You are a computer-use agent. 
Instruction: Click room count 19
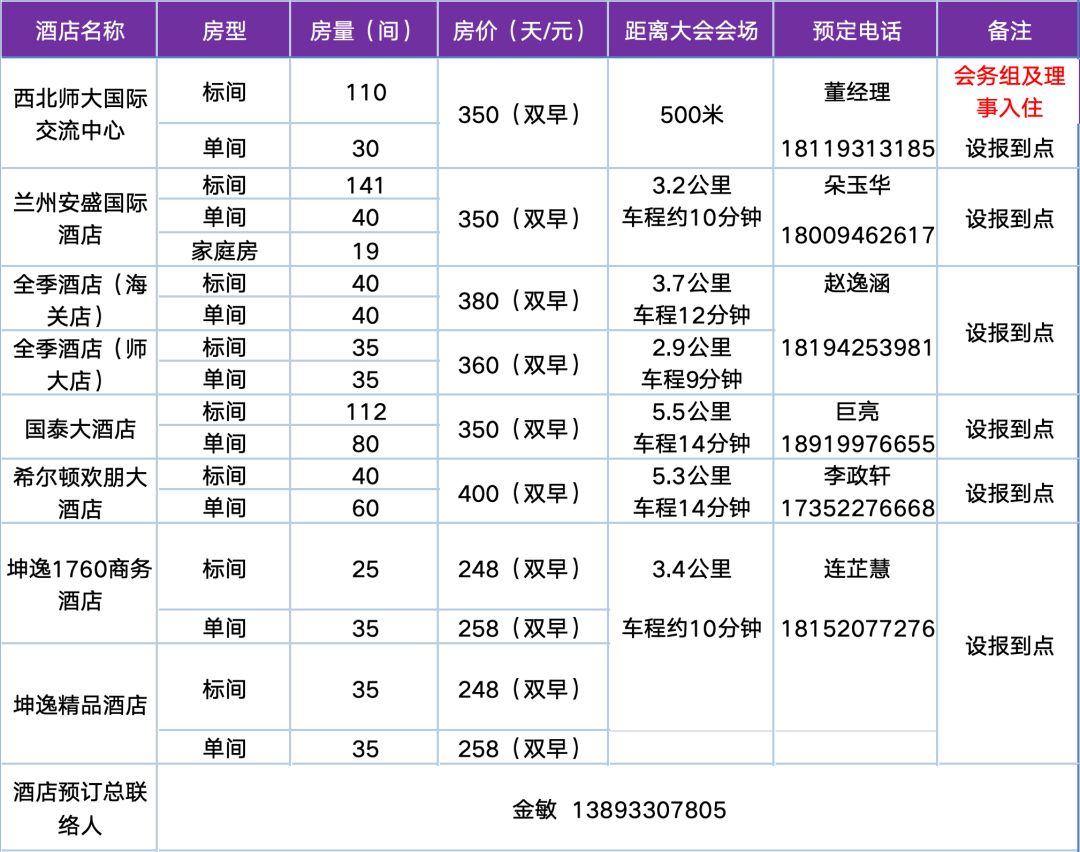(365, 251)
